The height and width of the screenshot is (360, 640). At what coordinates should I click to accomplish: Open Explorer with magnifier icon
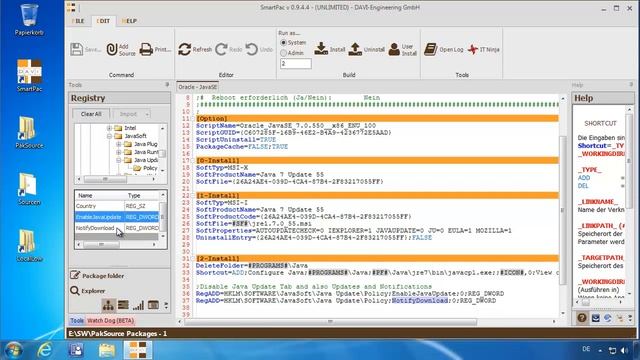tap(75, 291)
